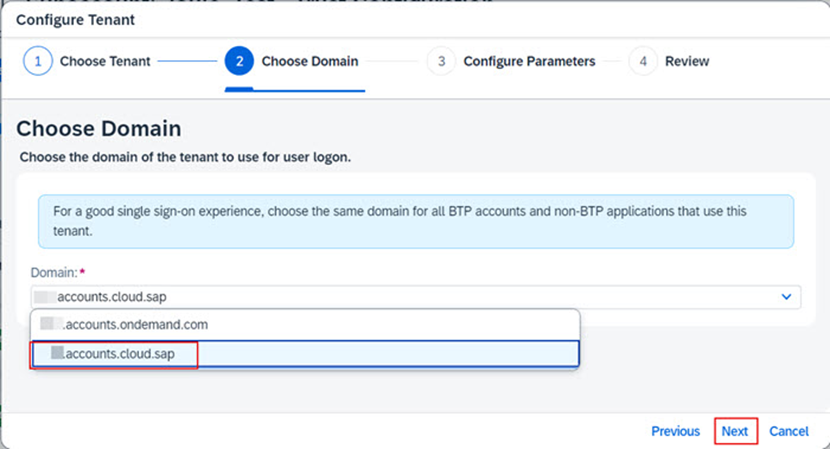The height and width of the screenshot is (449, 830).
Task: Jump to the Configure Parameters step label
Action: click(529, 61)
